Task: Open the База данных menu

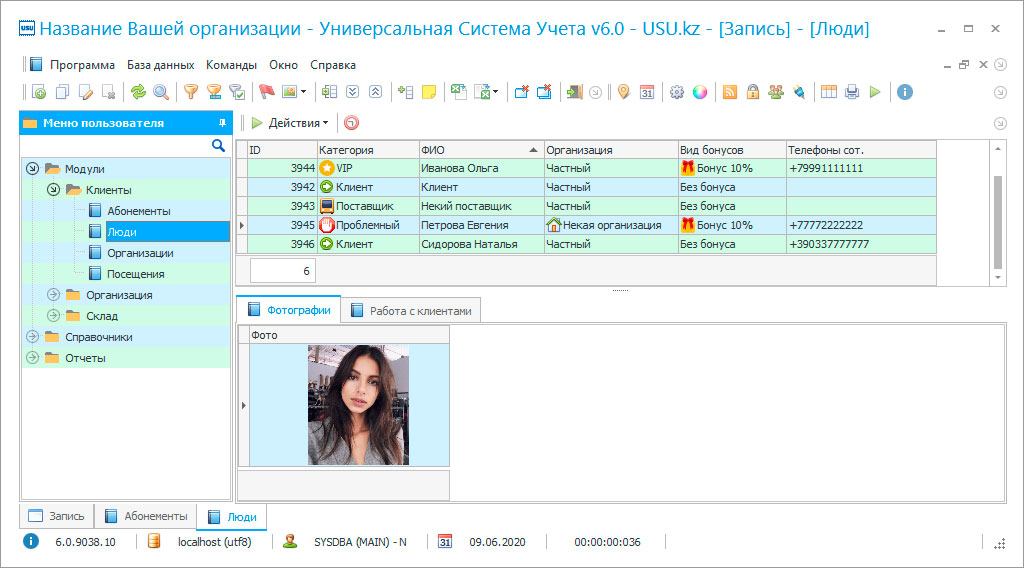Action: click(x=160, y=65)
